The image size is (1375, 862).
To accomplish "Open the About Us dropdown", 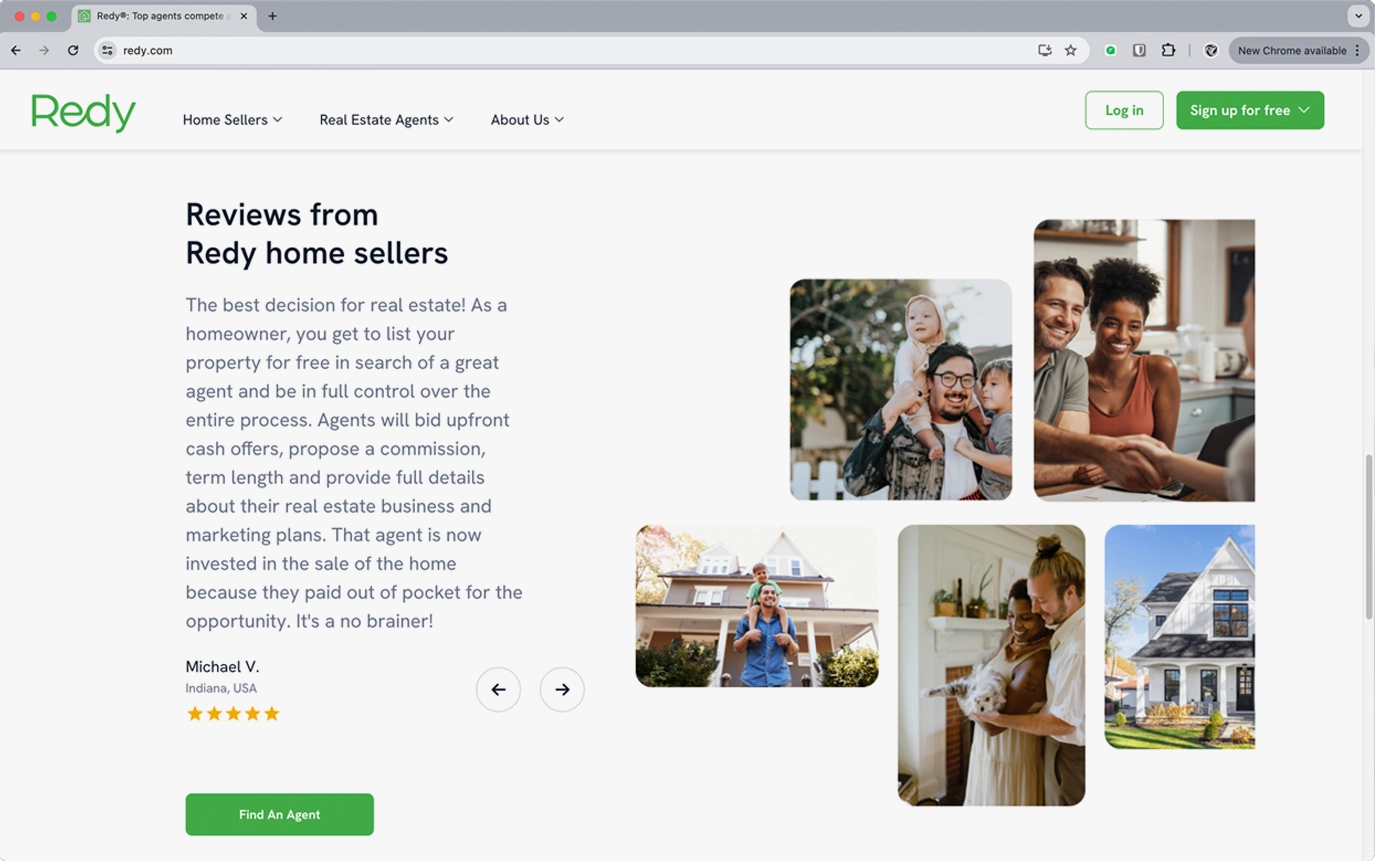I will (527, 119).
